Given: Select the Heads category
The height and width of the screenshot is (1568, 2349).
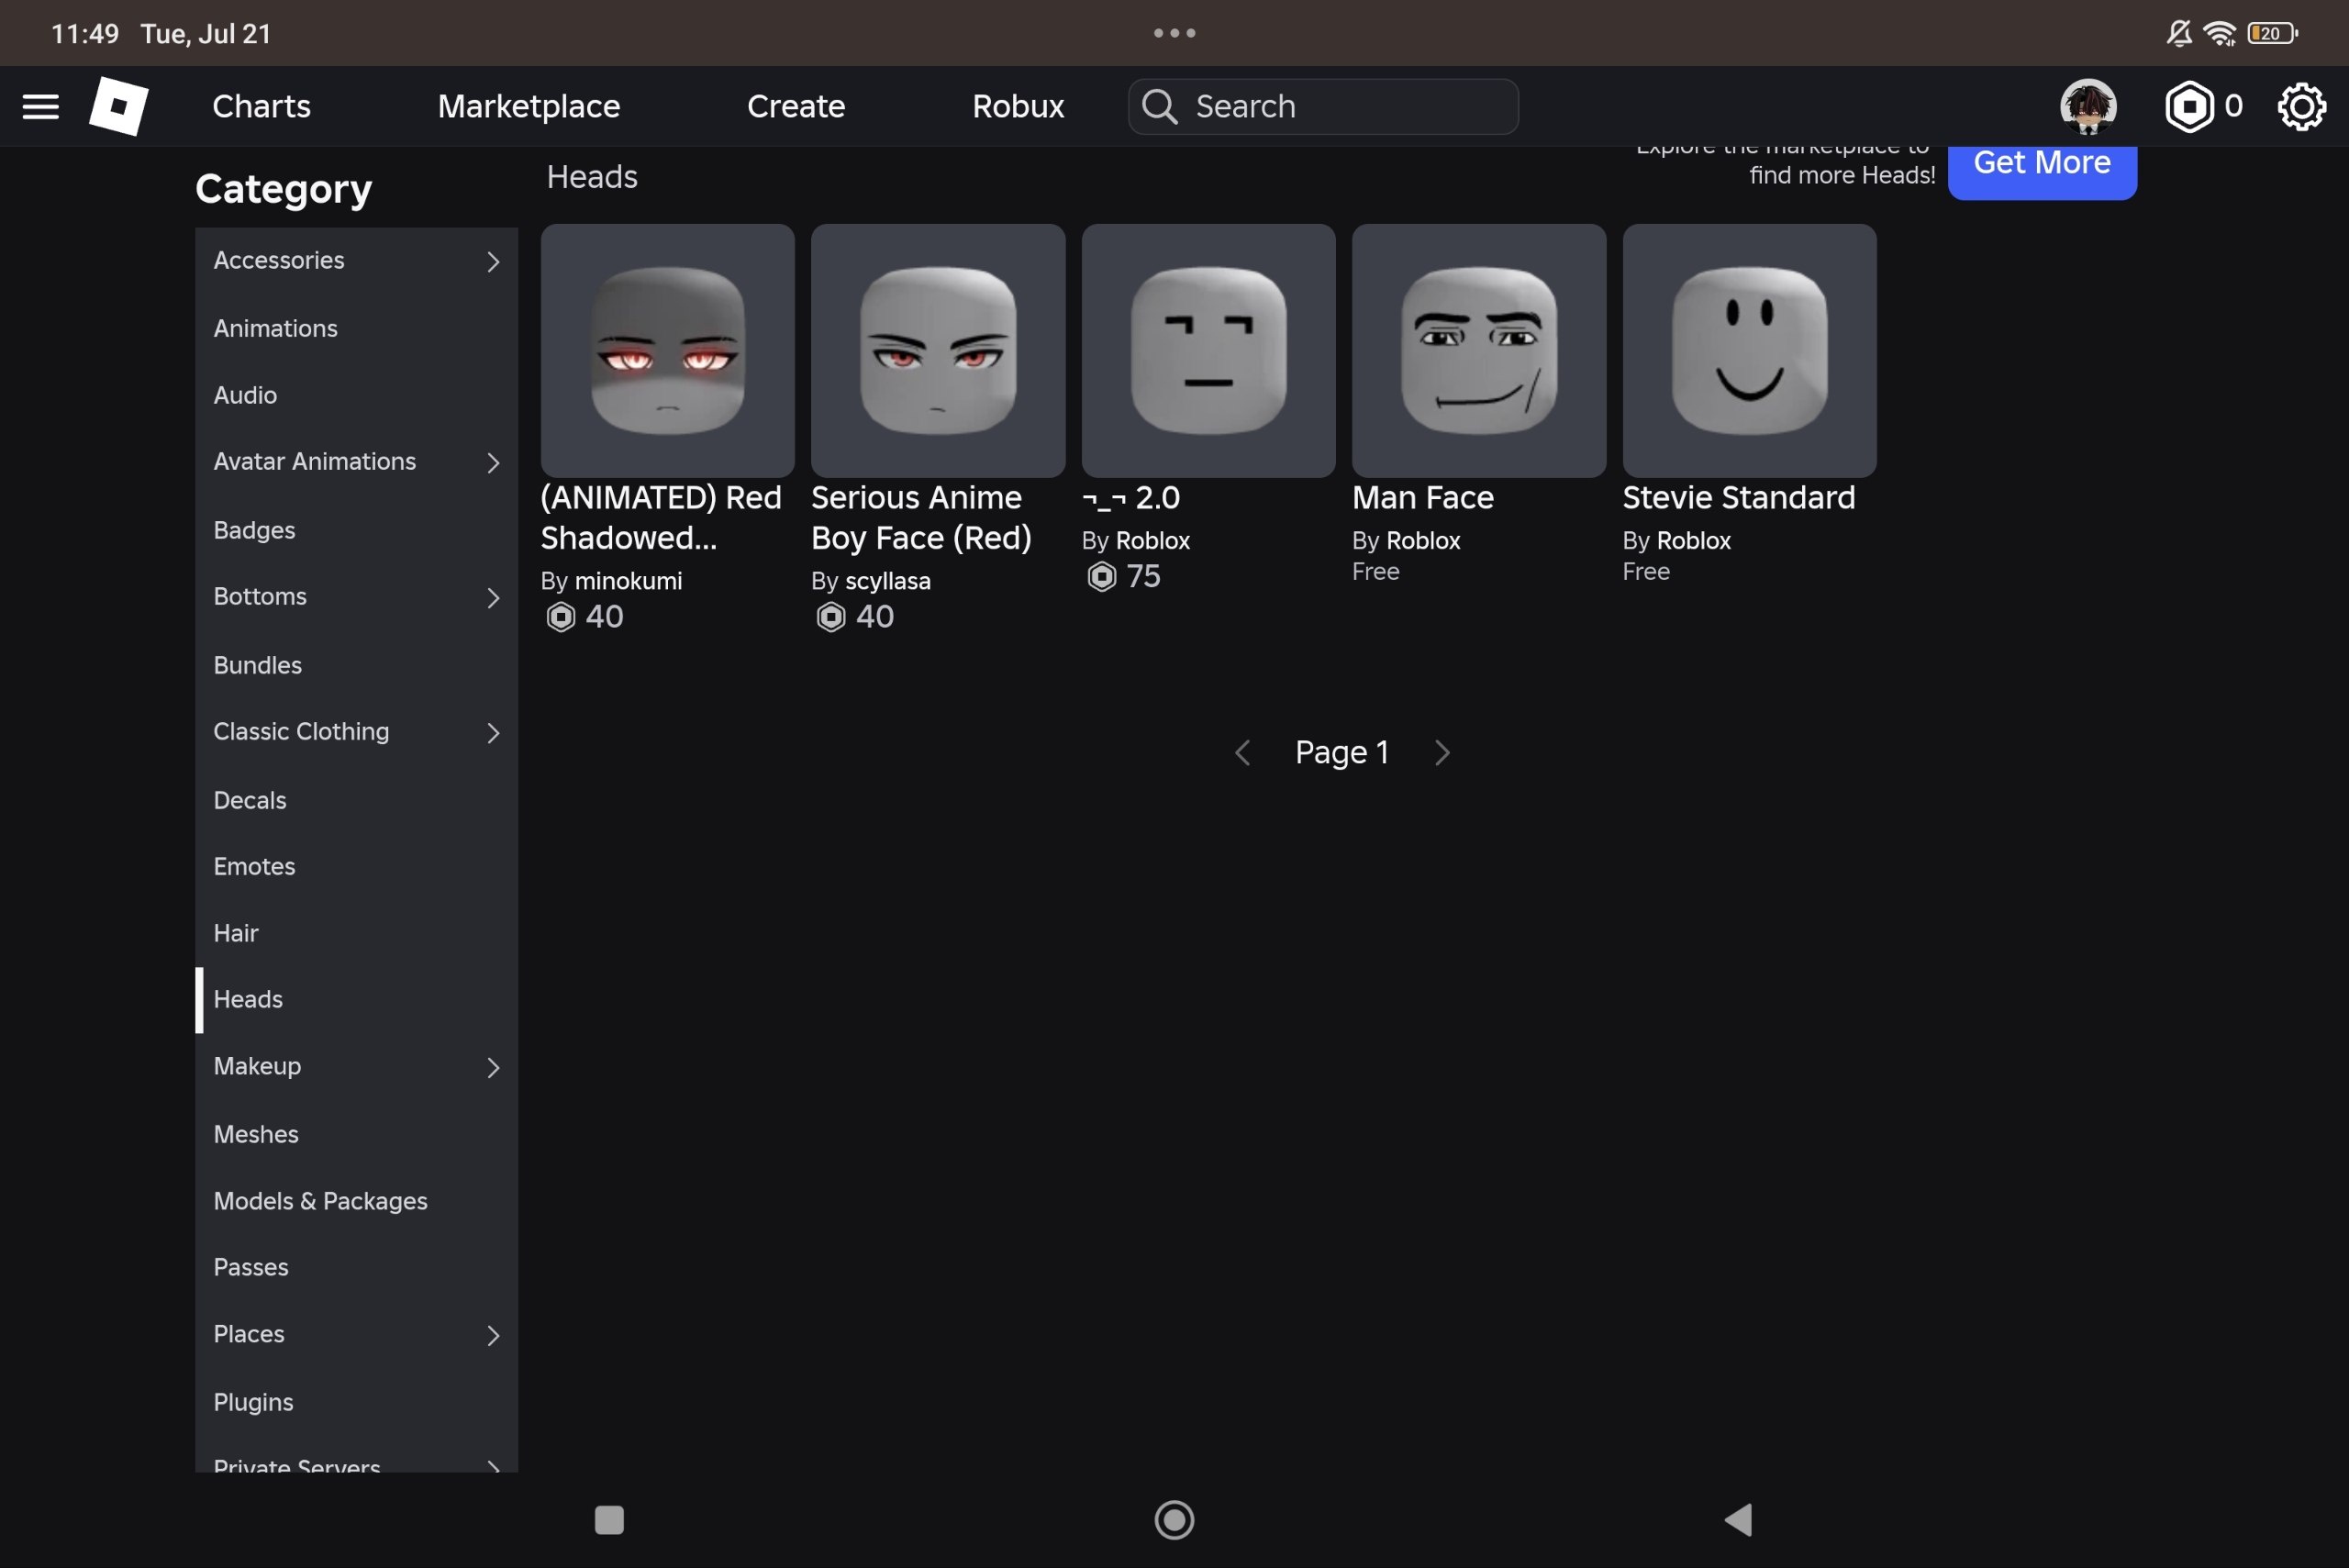Looking at the screenshot, I should pyautogui.click(x=357, y=999).
